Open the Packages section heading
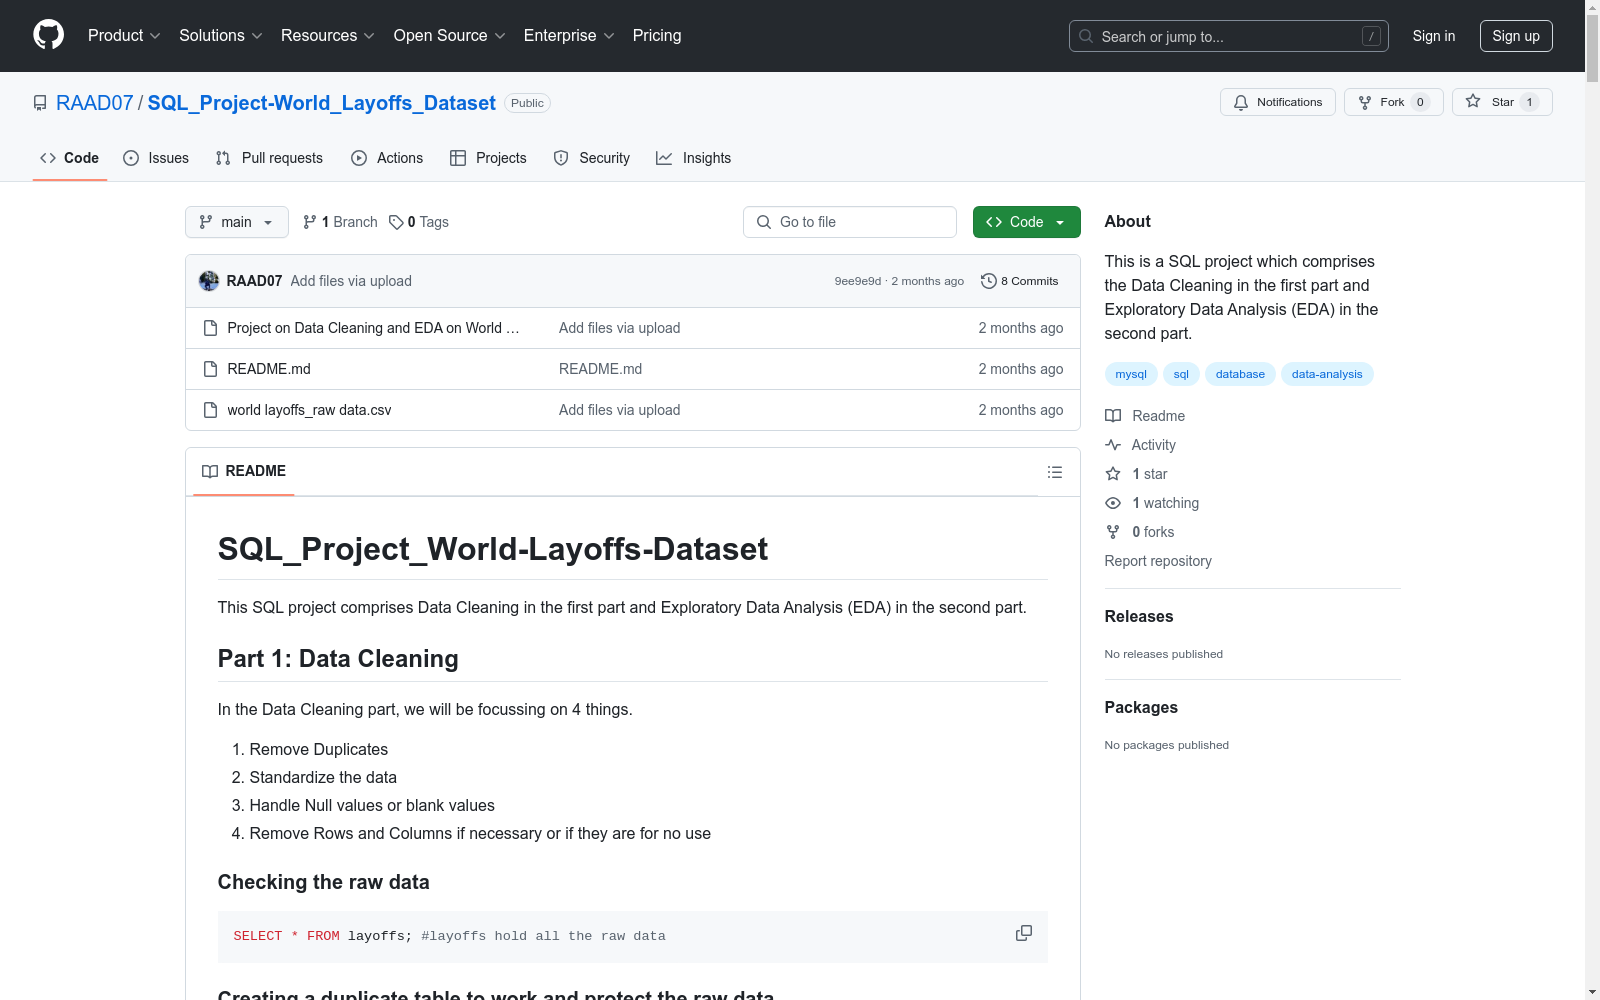The image size is (1600, 1000). [x=1141, y=707]
